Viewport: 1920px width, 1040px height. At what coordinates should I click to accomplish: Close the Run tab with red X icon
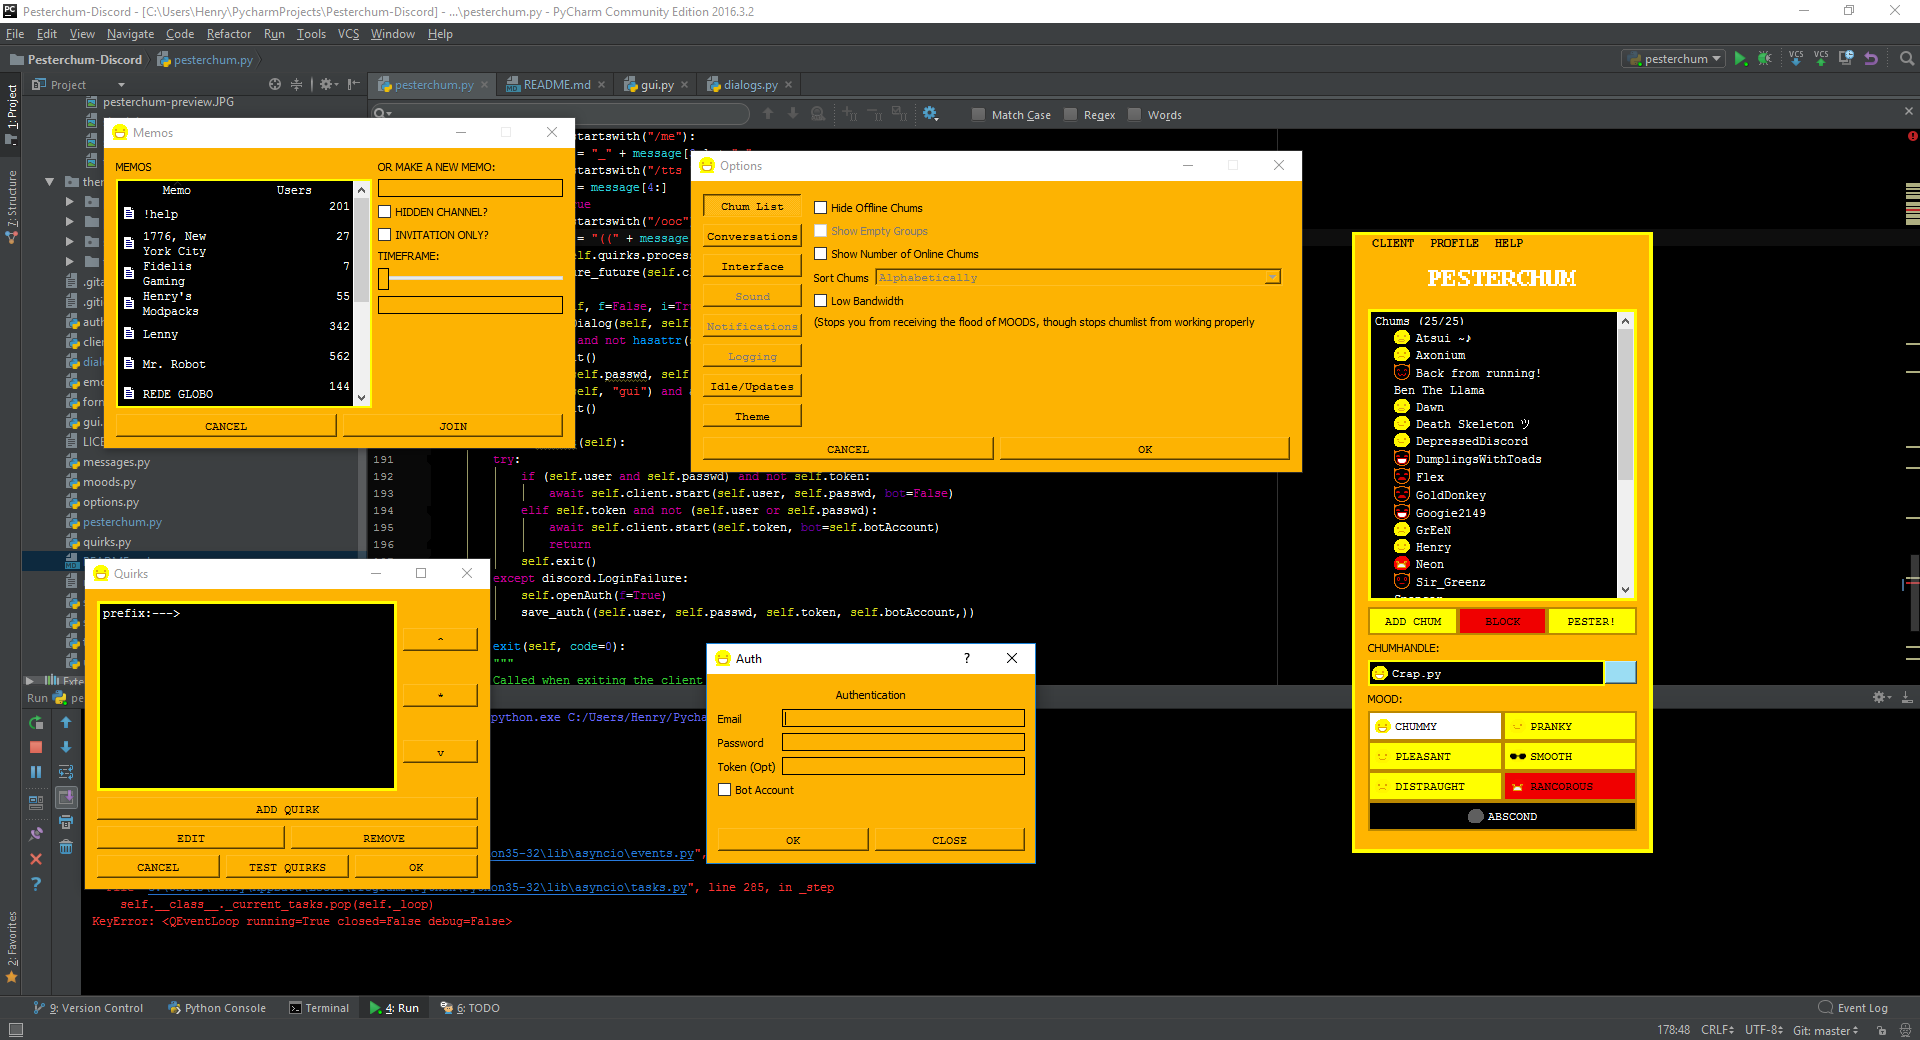[36, 859]
